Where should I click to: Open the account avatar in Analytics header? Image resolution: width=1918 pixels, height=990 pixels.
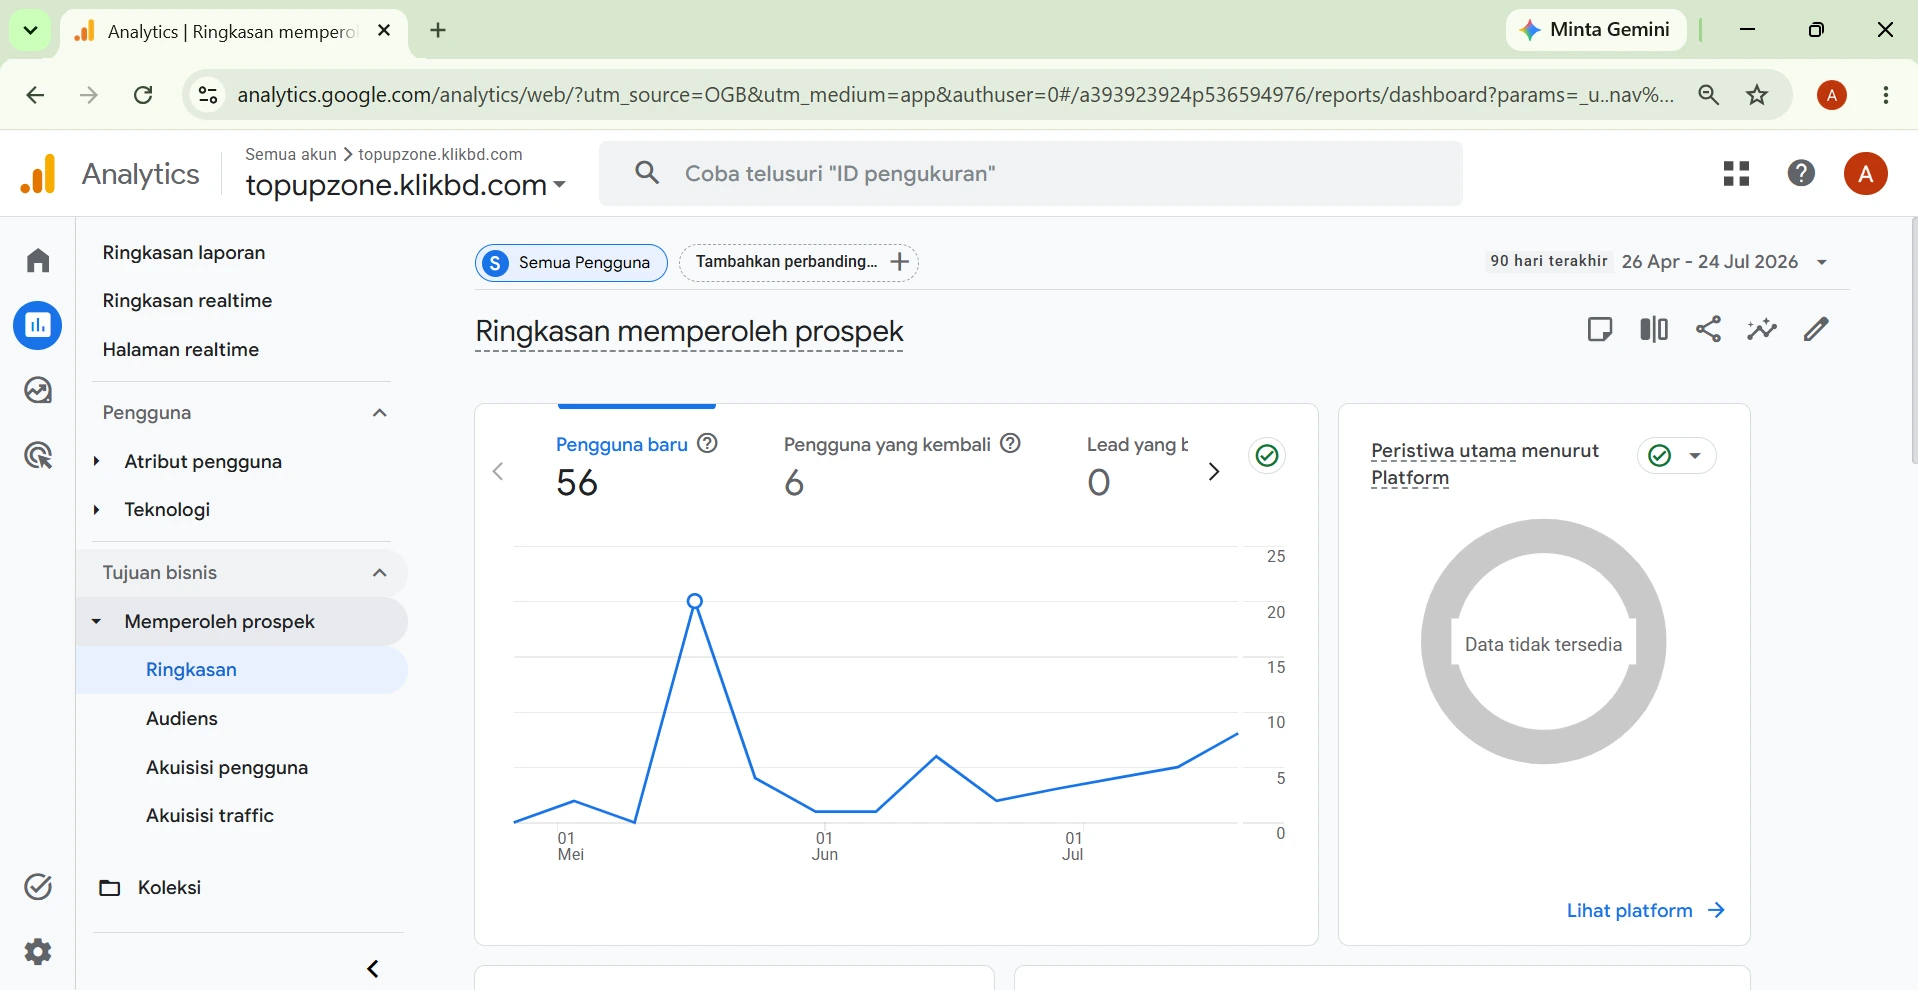pyautogui.click(x=1865, y=174)
